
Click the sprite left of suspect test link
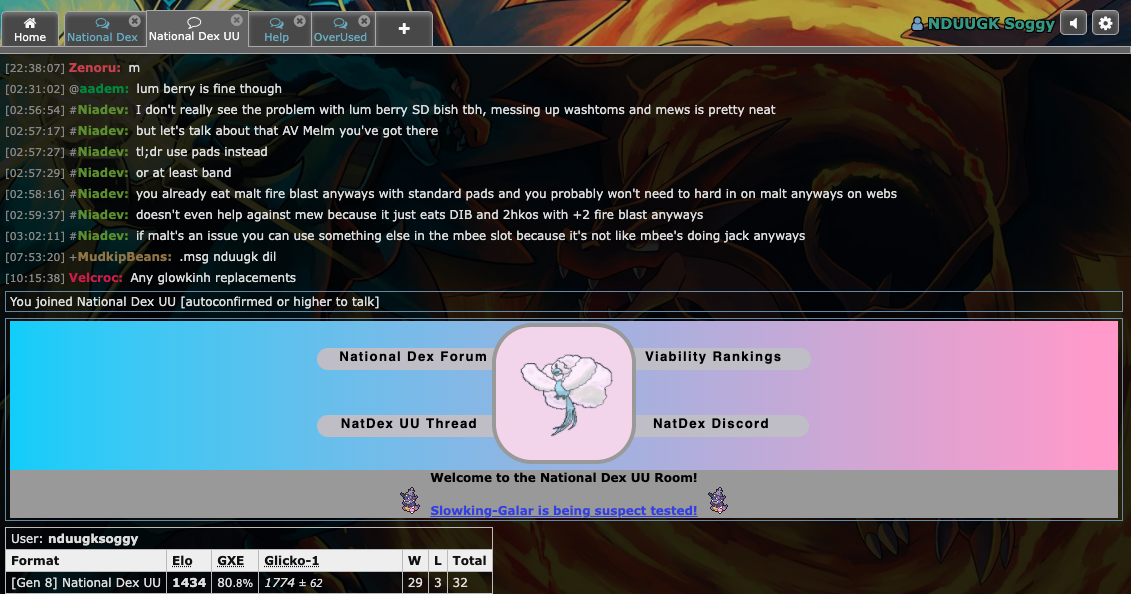[410, 500]
